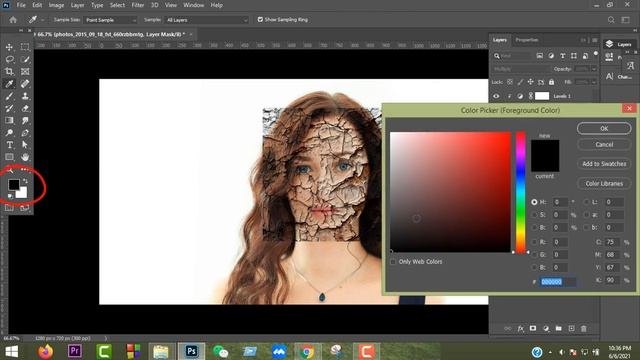
Task: Select the H hue radio button
Action: (534, 202)
